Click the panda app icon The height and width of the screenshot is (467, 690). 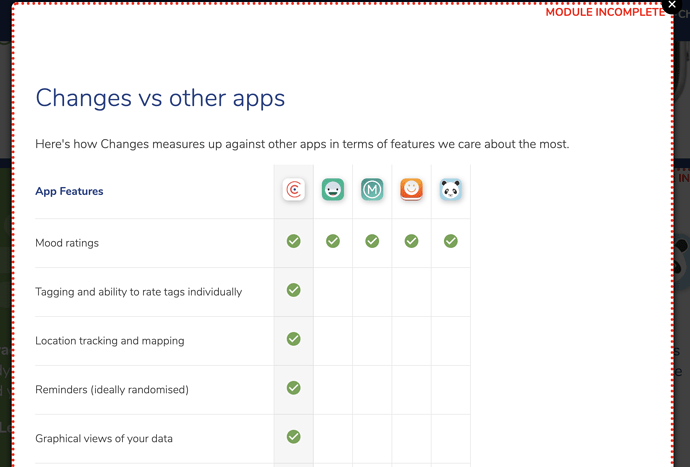(x=451, y=190)
